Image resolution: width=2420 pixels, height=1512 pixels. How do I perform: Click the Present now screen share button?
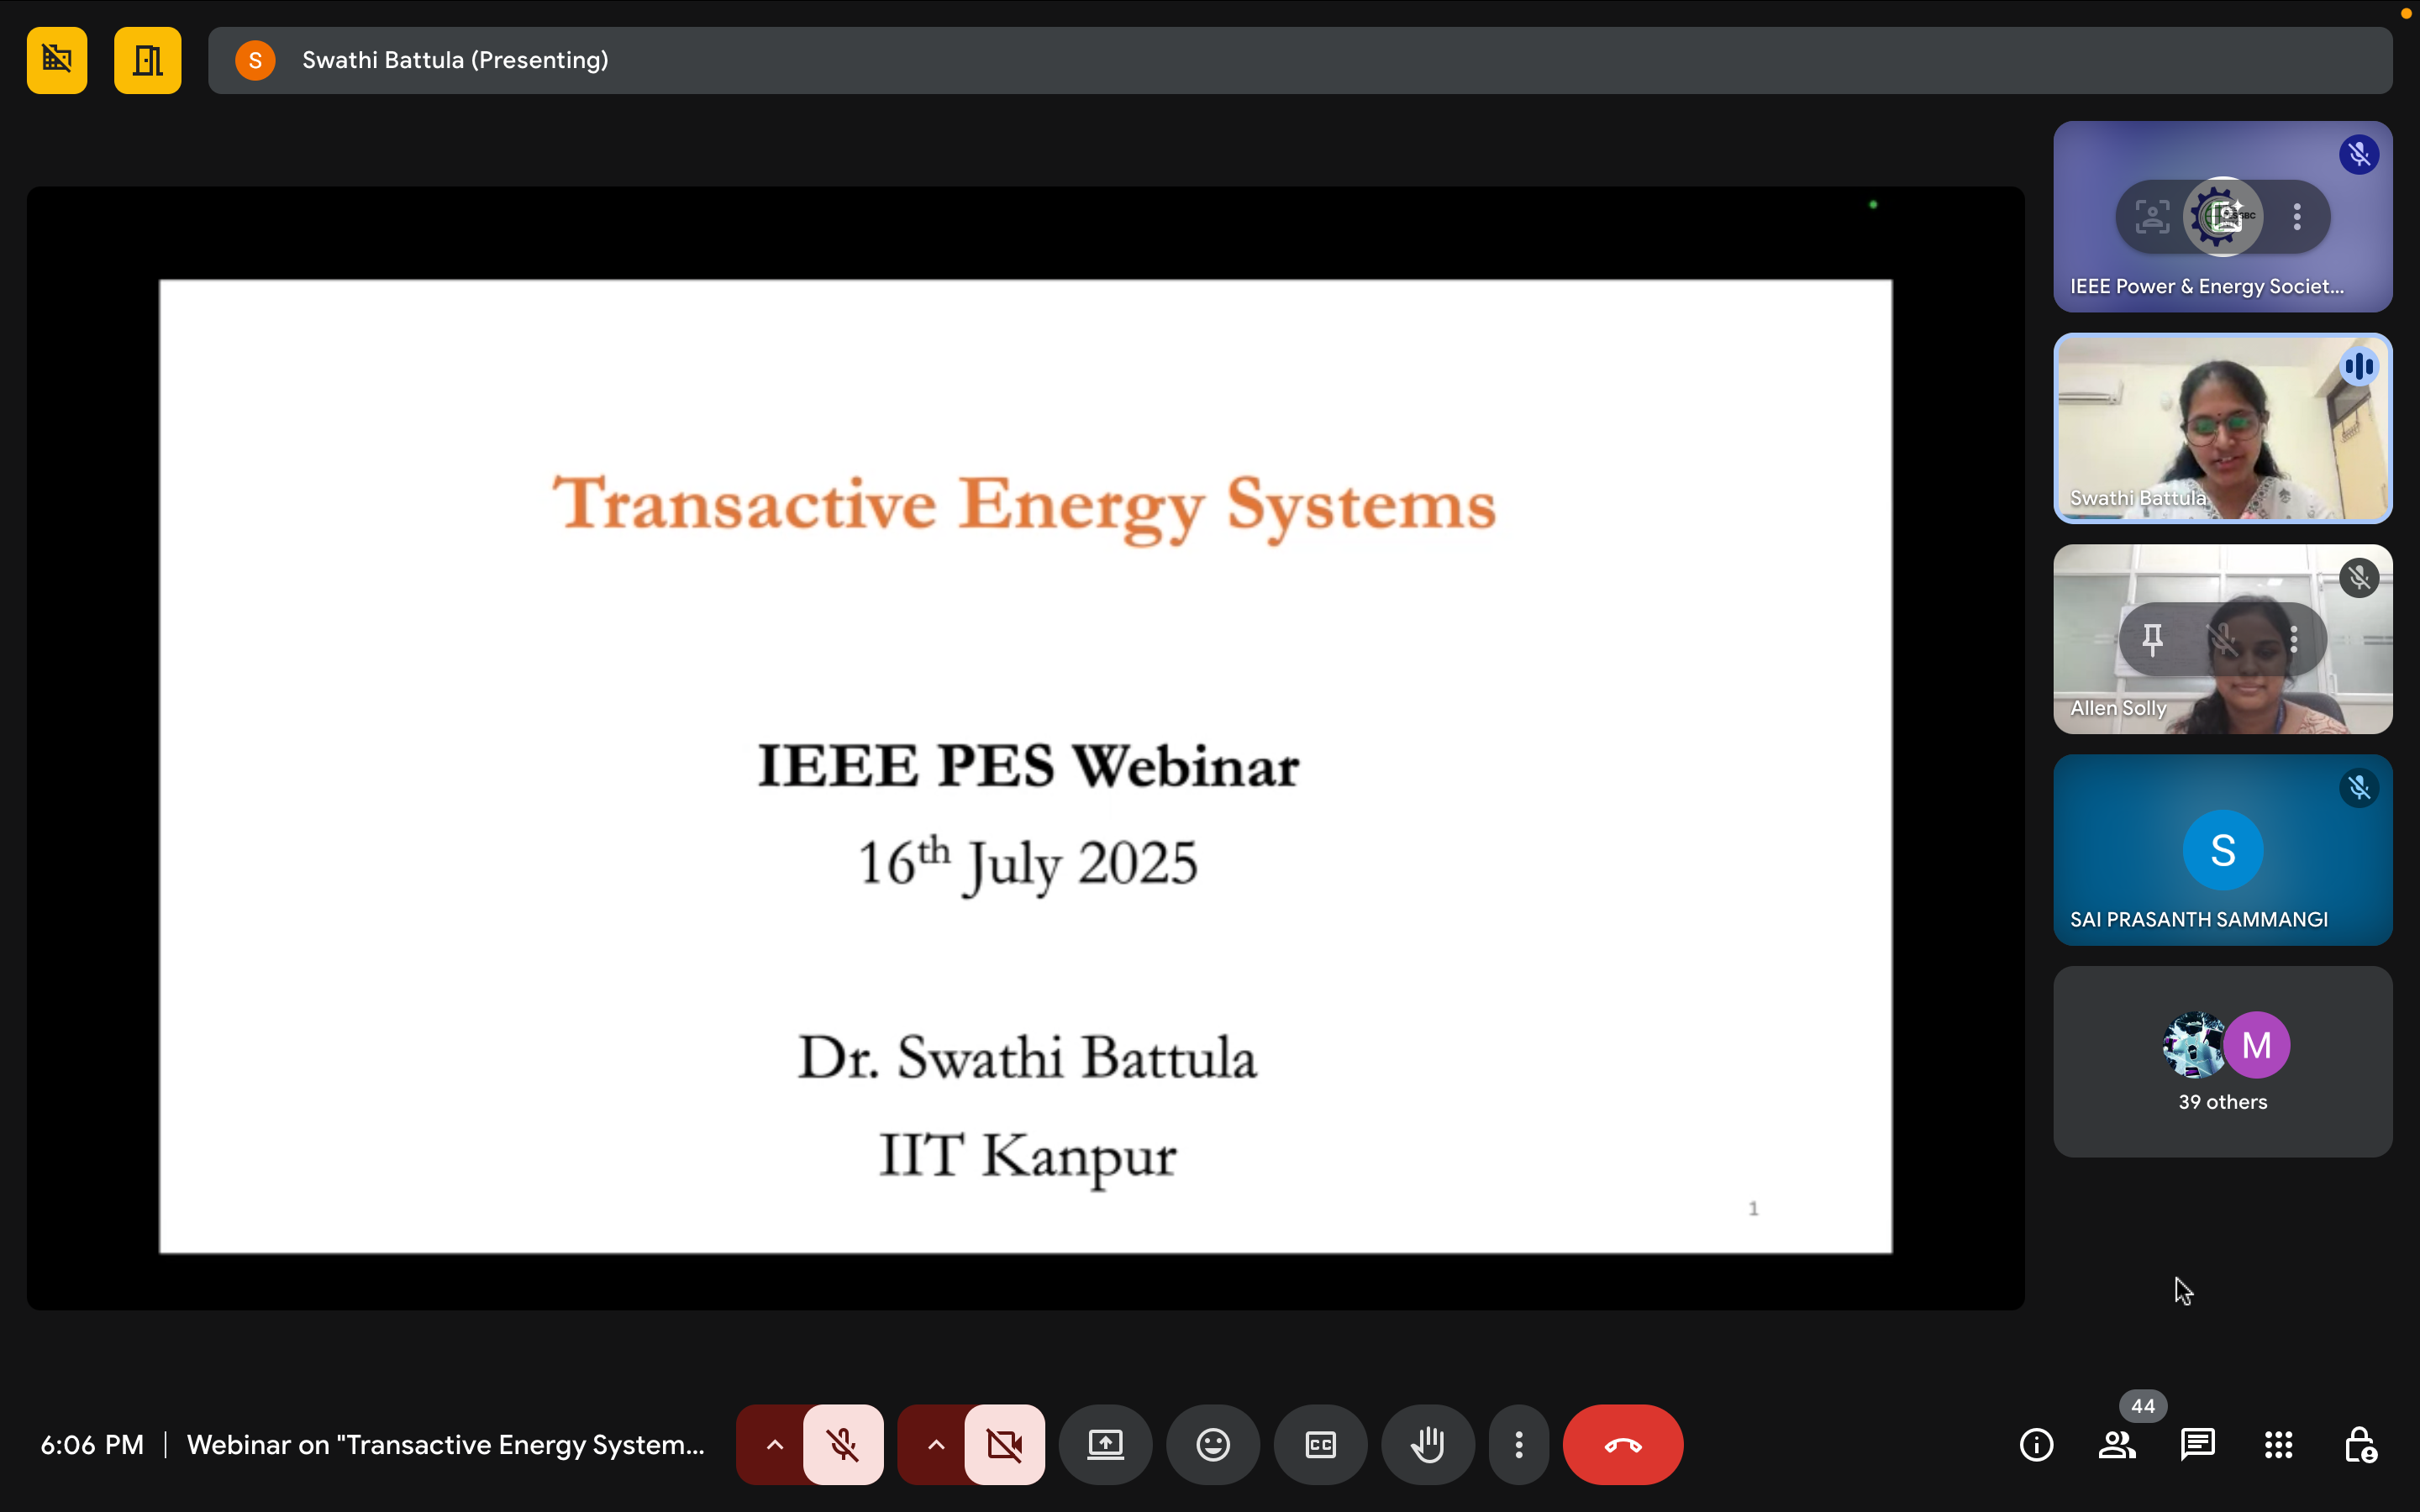1105,1444
